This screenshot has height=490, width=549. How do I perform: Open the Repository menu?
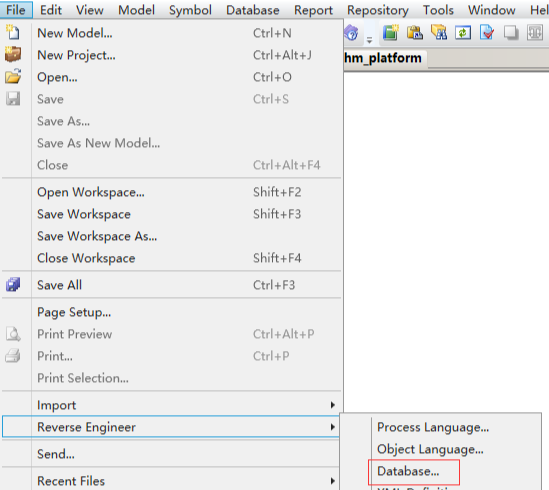(377, 10)
